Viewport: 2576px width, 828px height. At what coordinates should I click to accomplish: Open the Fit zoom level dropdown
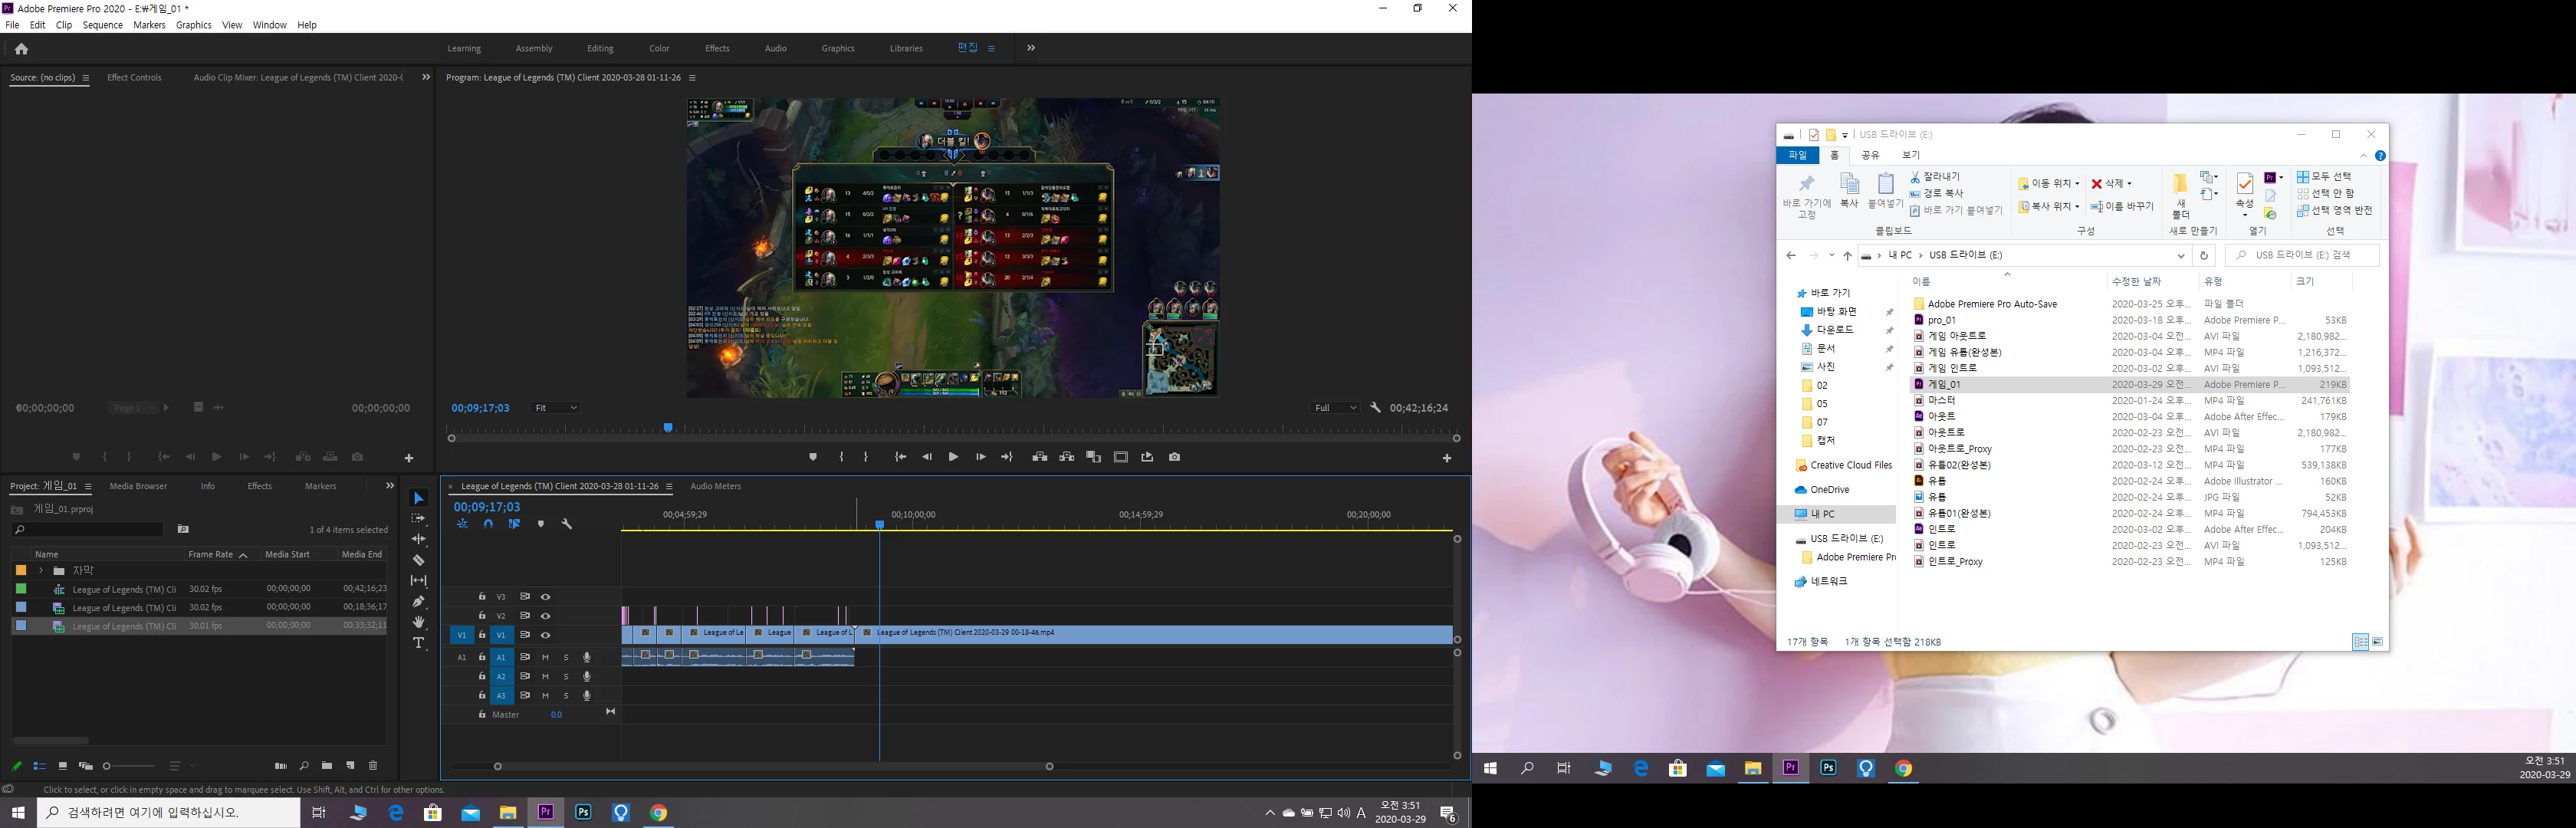coord(556,408)
